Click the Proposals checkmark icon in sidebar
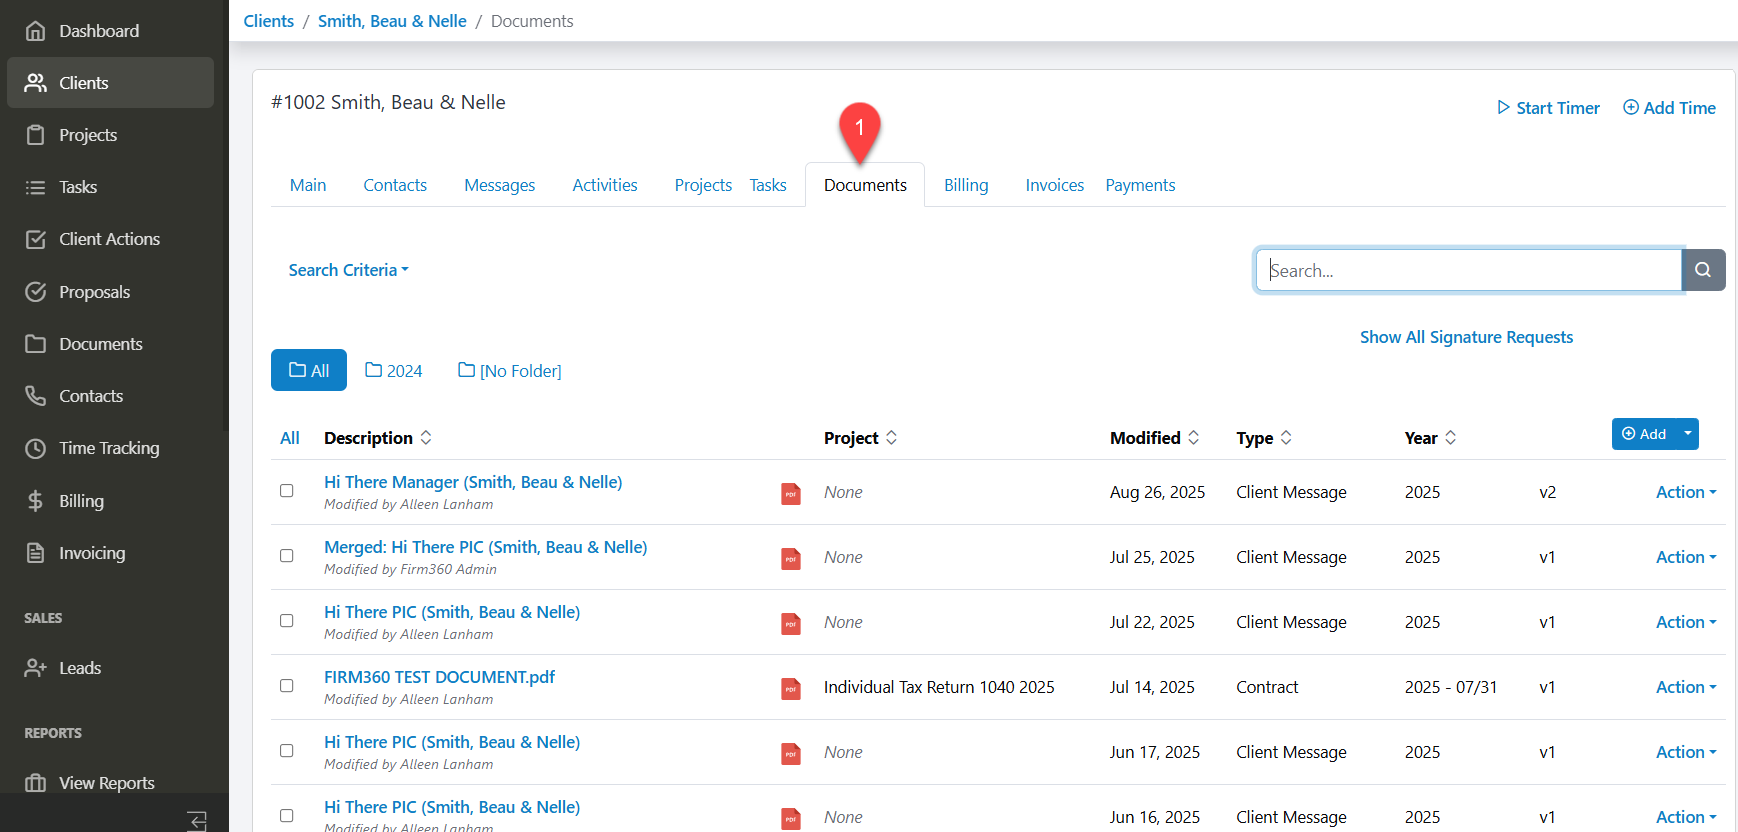The width and height of the screenshot is (1738, 832). 36,292
